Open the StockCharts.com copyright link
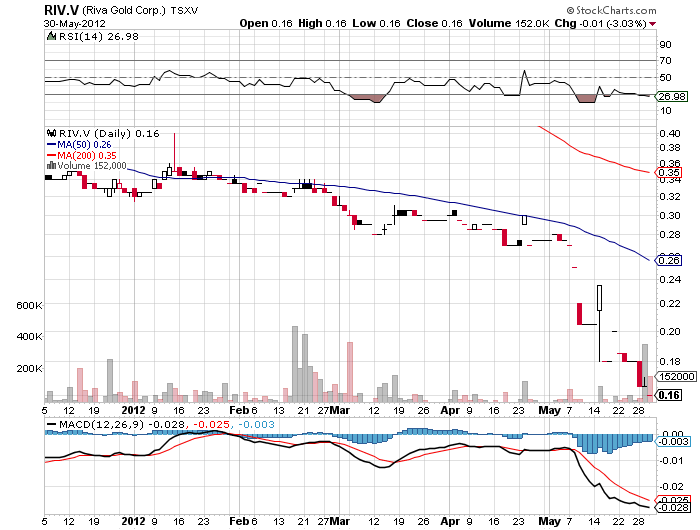This screenshot has width=700, height=530. click(x=611, y=10)
